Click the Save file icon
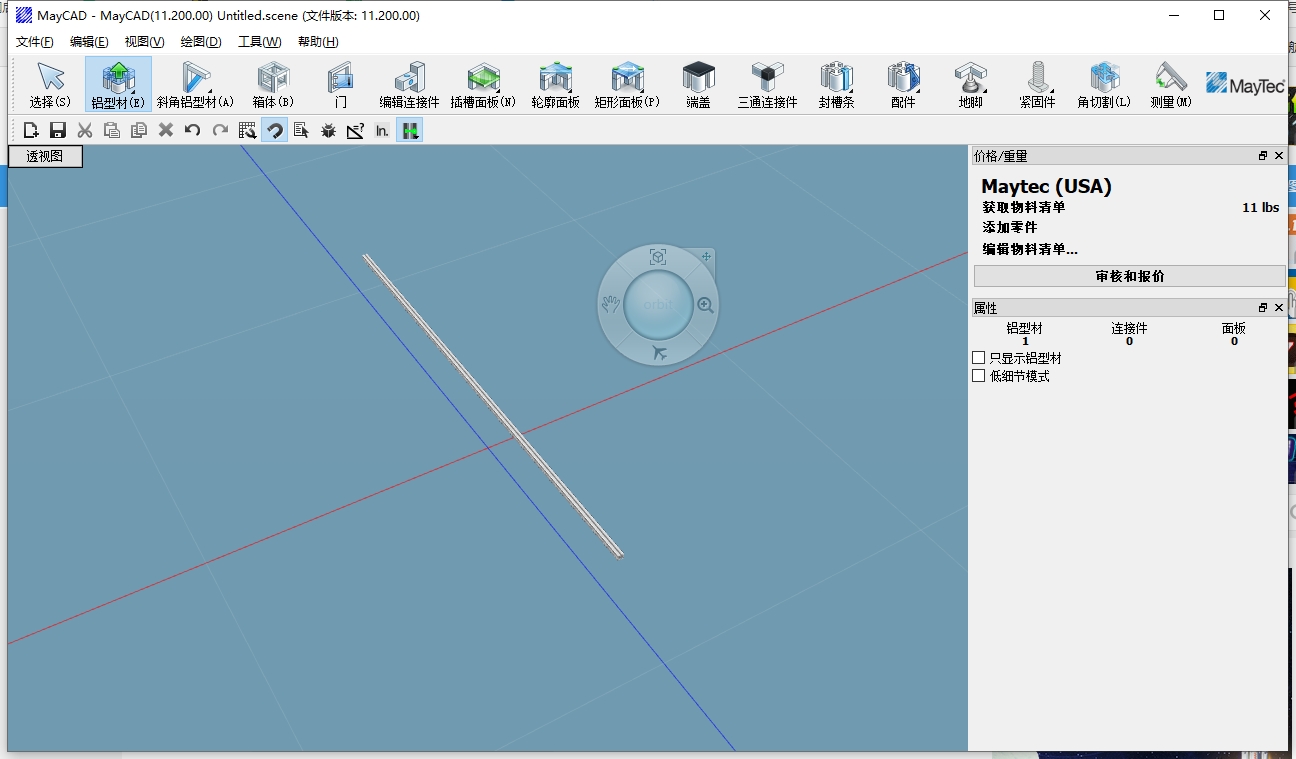The width and height of the screenshot is (1296, 759). 58,129
